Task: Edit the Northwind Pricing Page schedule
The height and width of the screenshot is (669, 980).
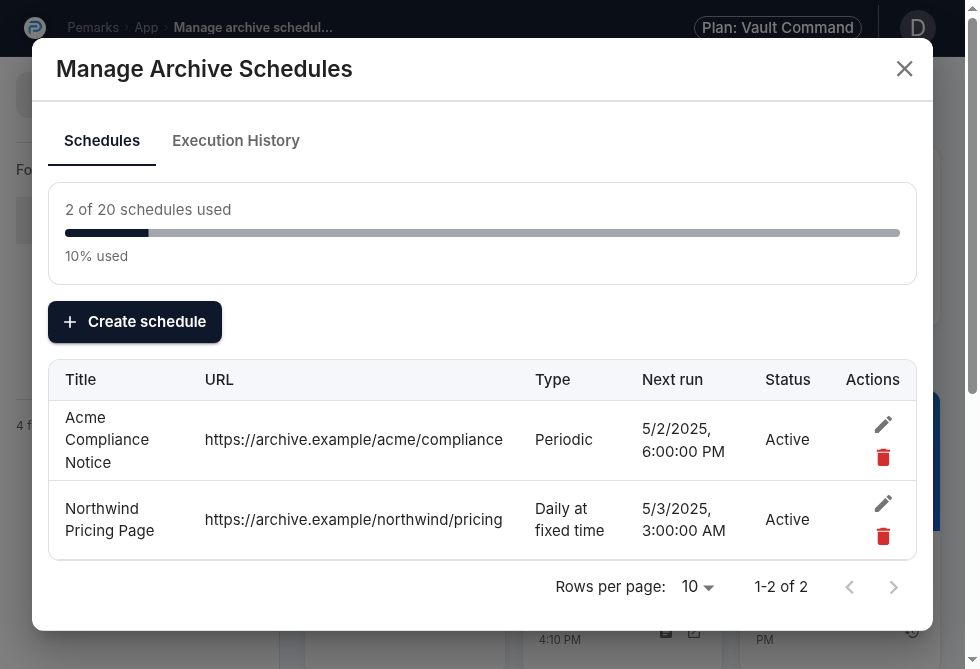Action: click(x=883, y=503)
